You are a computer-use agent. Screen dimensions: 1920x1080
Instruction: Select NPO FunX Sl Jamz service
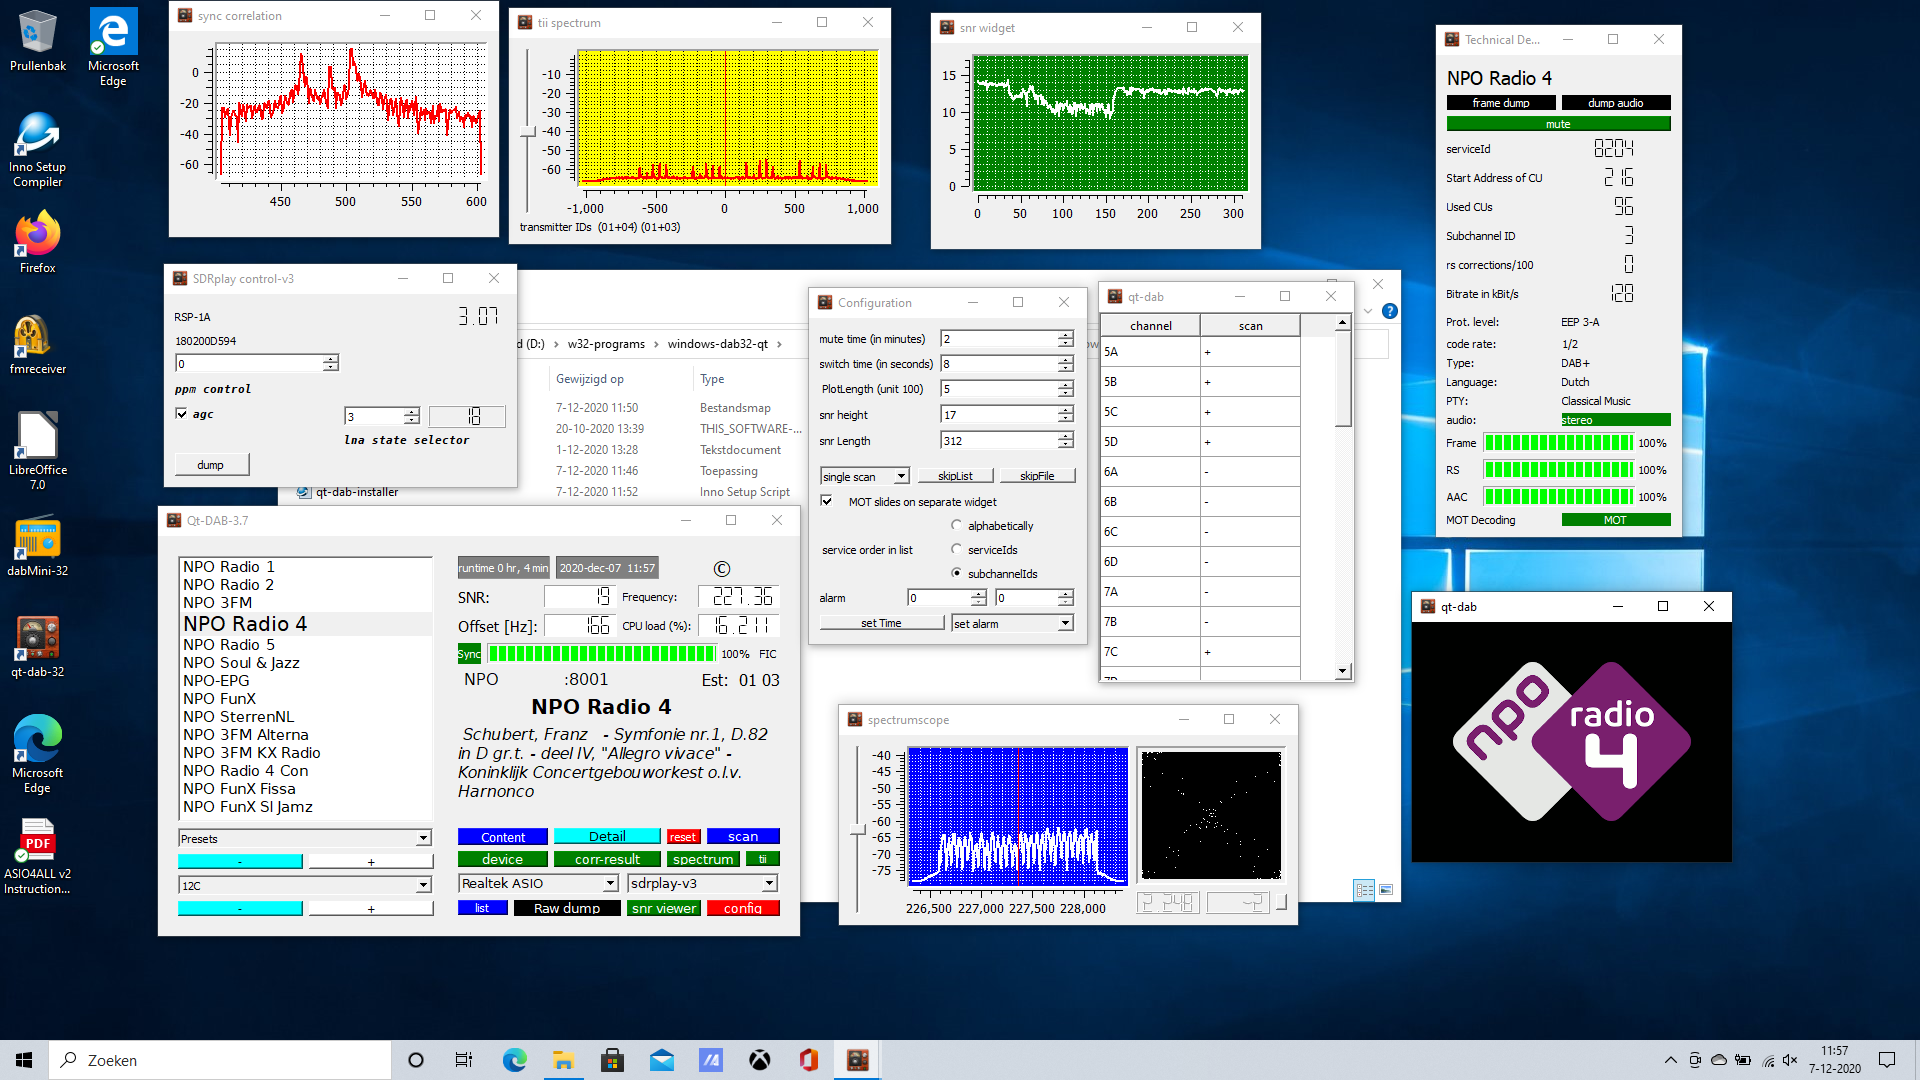(248, 806)
